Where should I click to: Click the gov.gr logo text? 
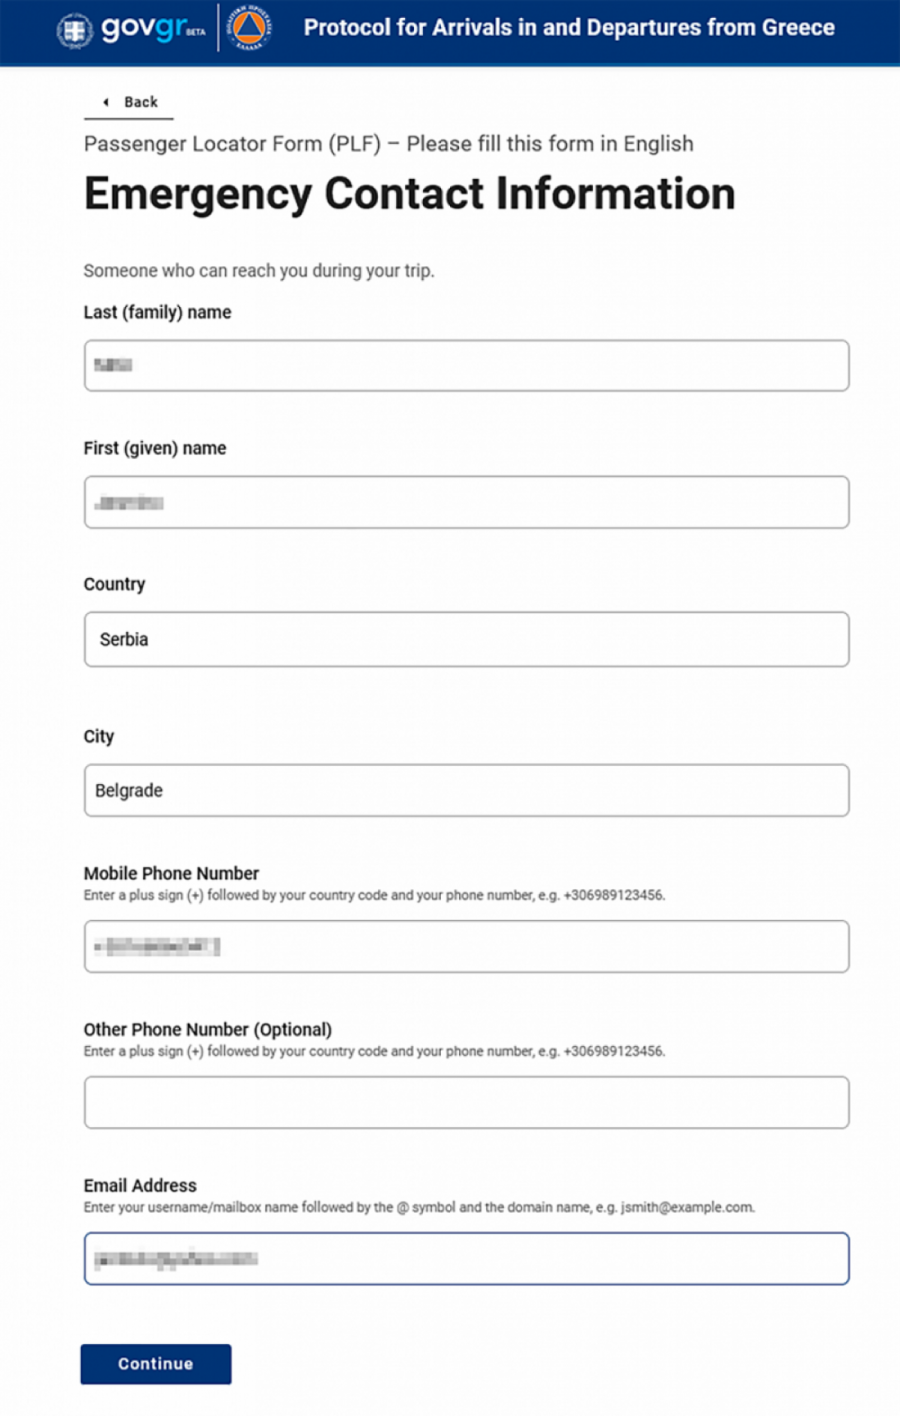pyautogui.click(x=142, y=28)
